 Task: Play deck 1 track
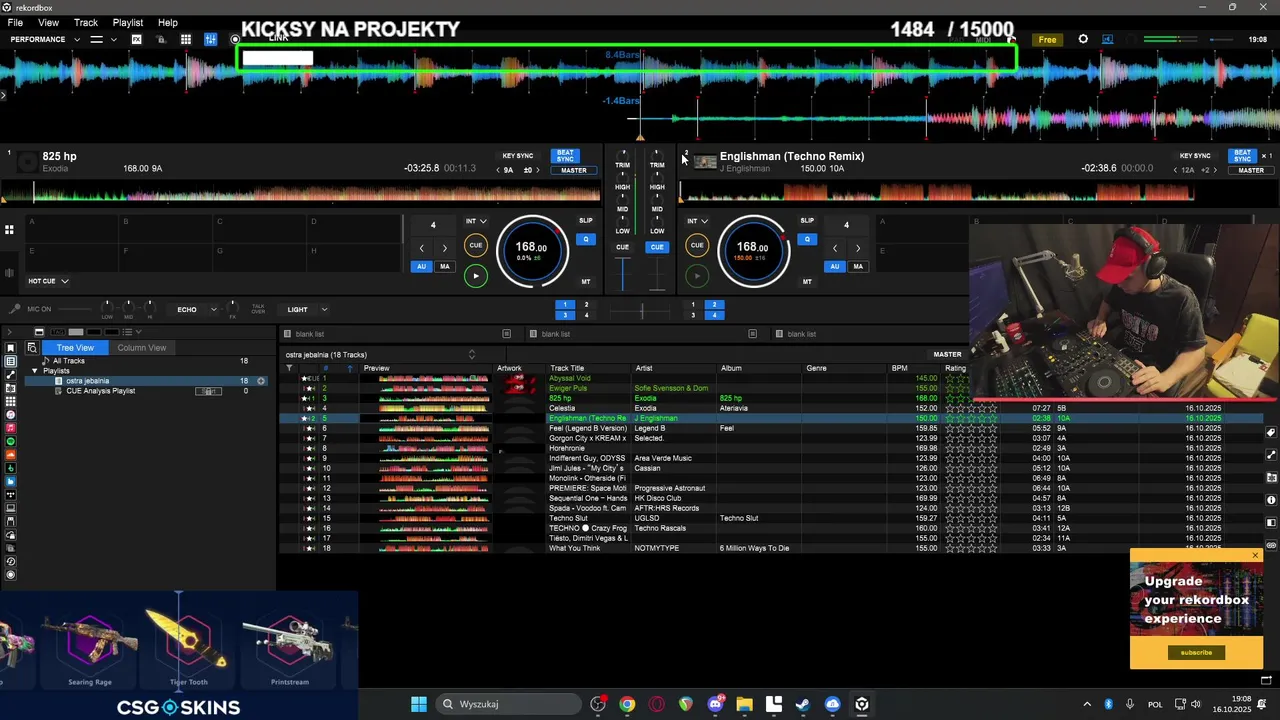(x=476, y=276)
